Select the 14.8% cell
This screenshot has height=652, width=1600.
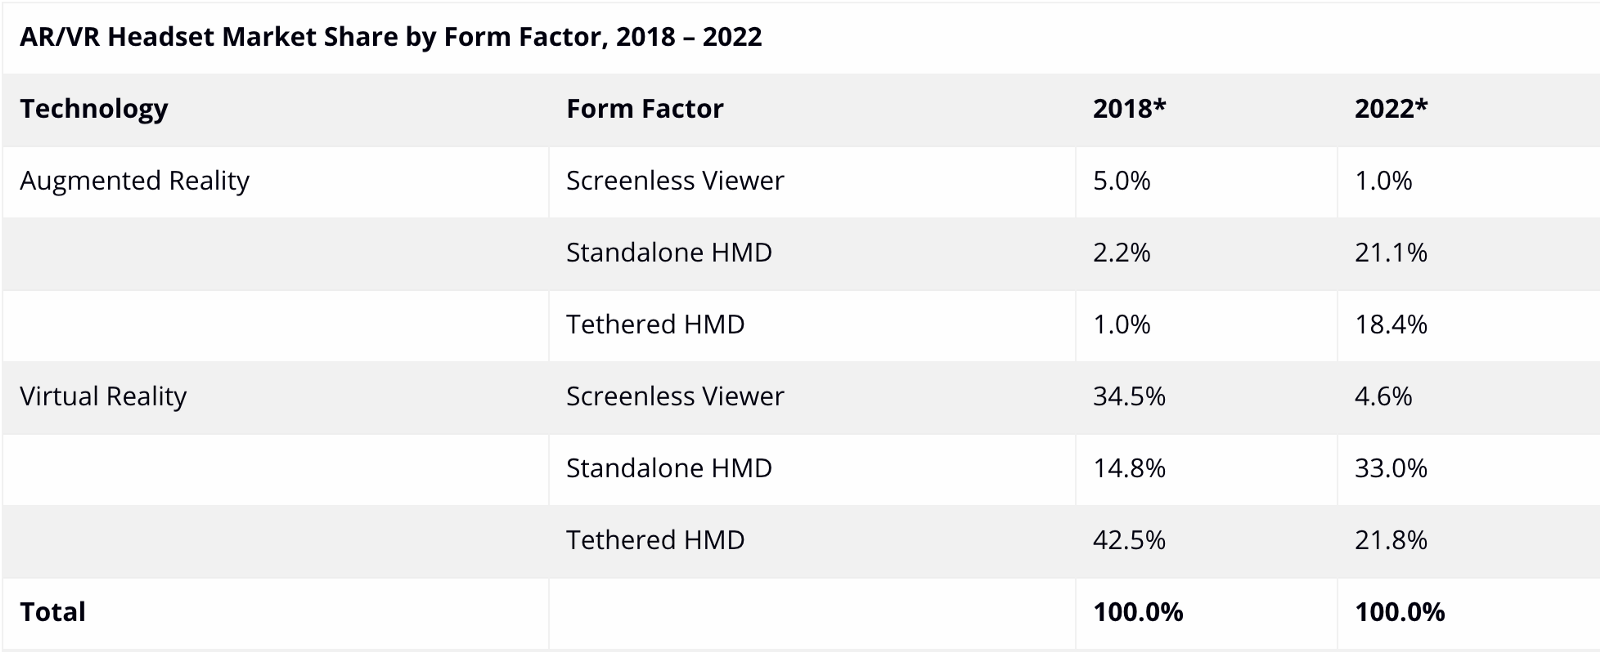pyautogui.click(x=1129, y=469)
